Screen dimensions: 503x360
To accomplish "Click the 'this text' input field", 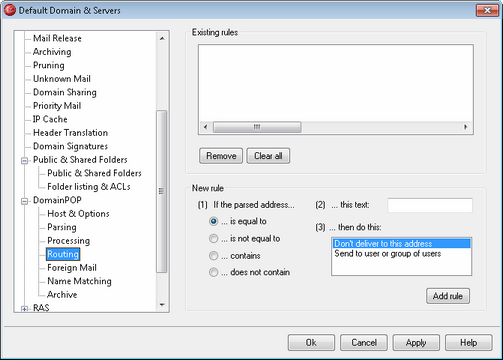I will [430, 205].
